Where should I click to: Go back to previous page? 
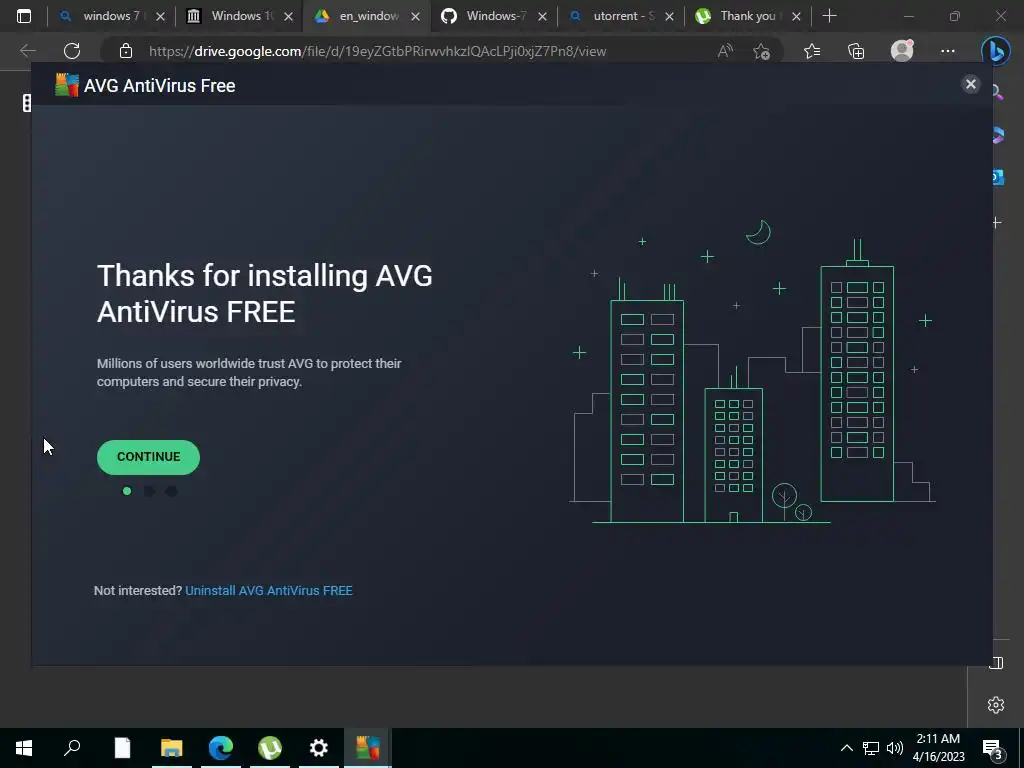27,51
